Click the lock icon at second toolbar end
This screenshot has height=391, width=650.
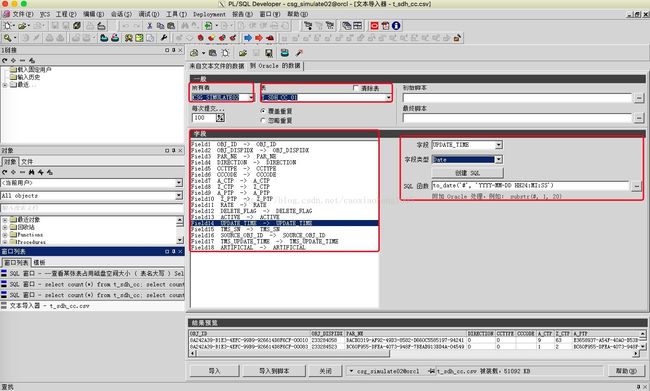point(457,38)
